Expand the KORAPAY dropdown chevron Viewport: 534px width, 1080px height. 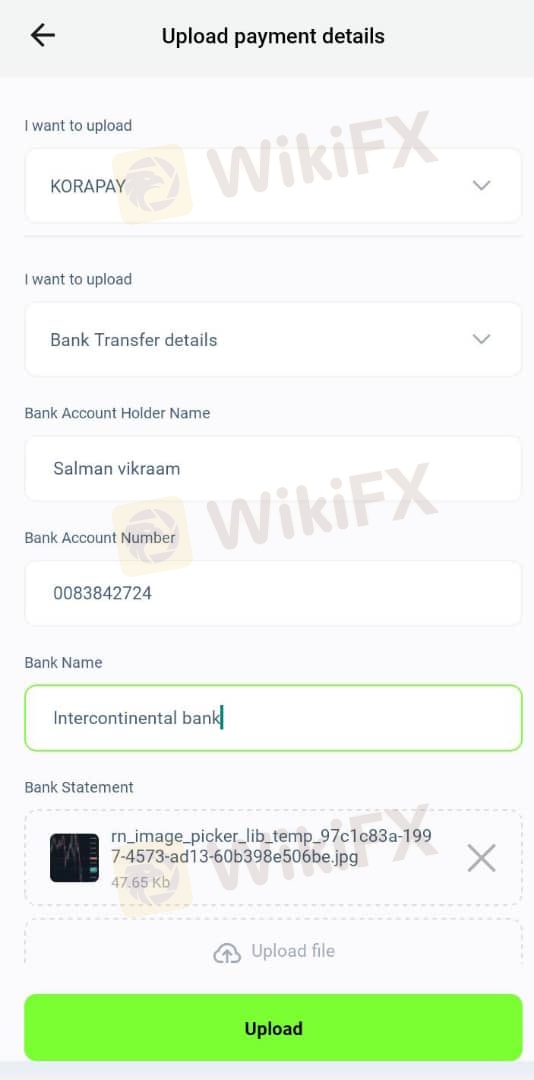tap(481, 185)
